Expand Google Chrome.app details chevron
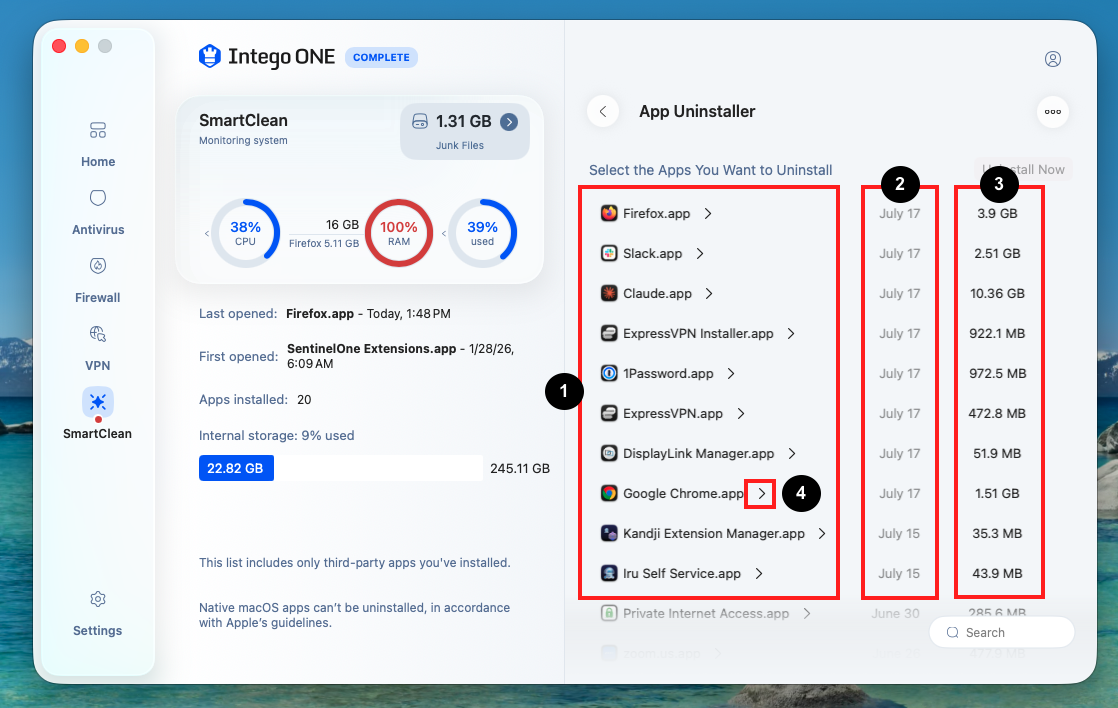Image resolution: width=1118 pixels, height=708 pixels. pos(761,493)
